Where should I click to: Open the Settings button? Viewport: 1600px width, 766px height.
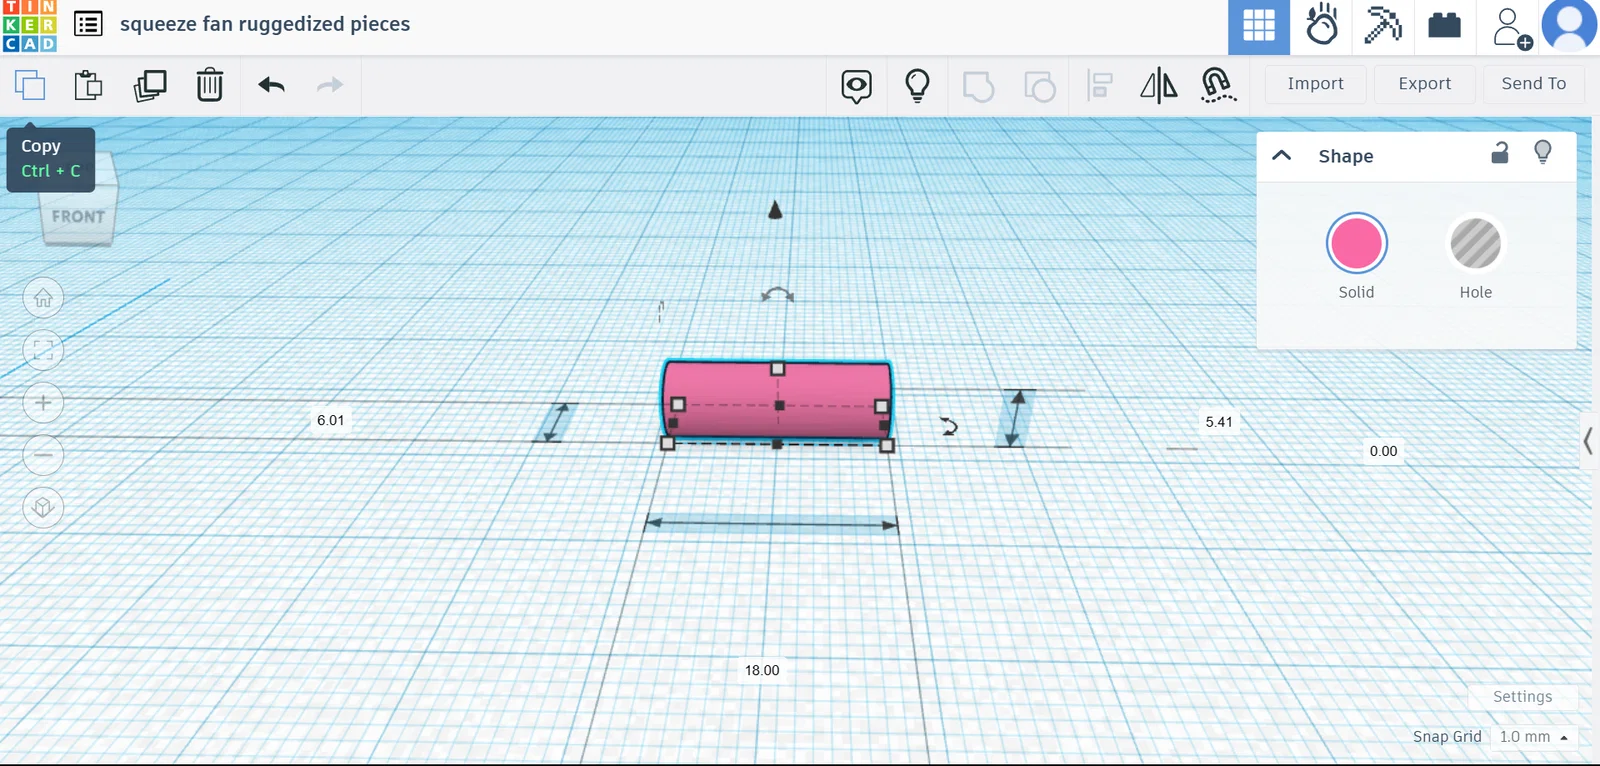point(1522,697)
